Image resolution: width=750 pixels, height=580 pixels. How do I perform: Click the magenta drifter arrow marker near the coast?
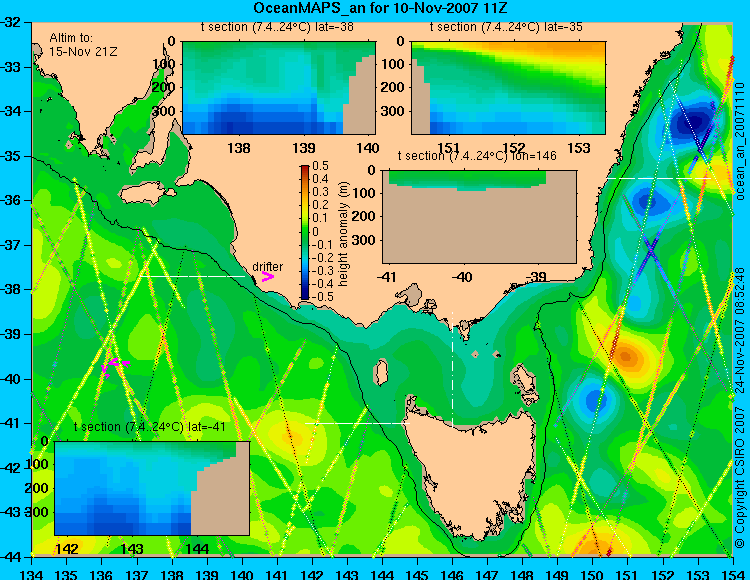click(267, 277)
